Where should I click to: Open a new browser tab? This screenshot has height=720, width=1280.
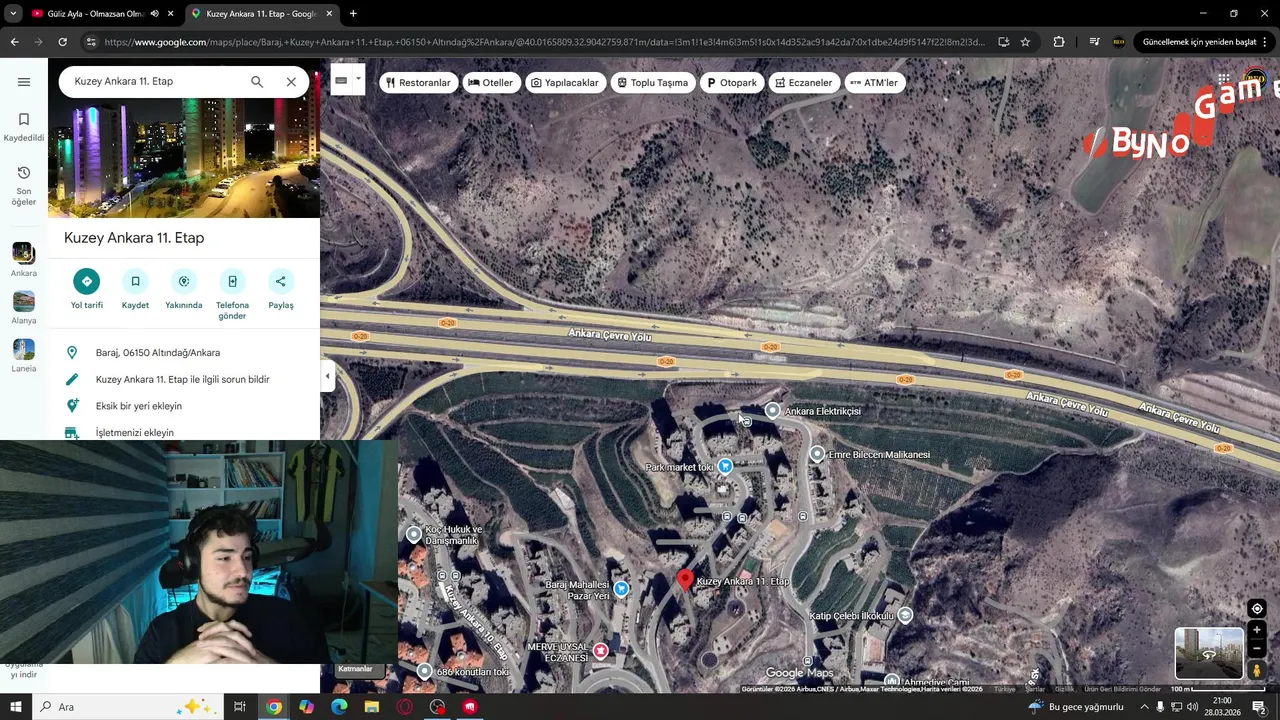353,14
